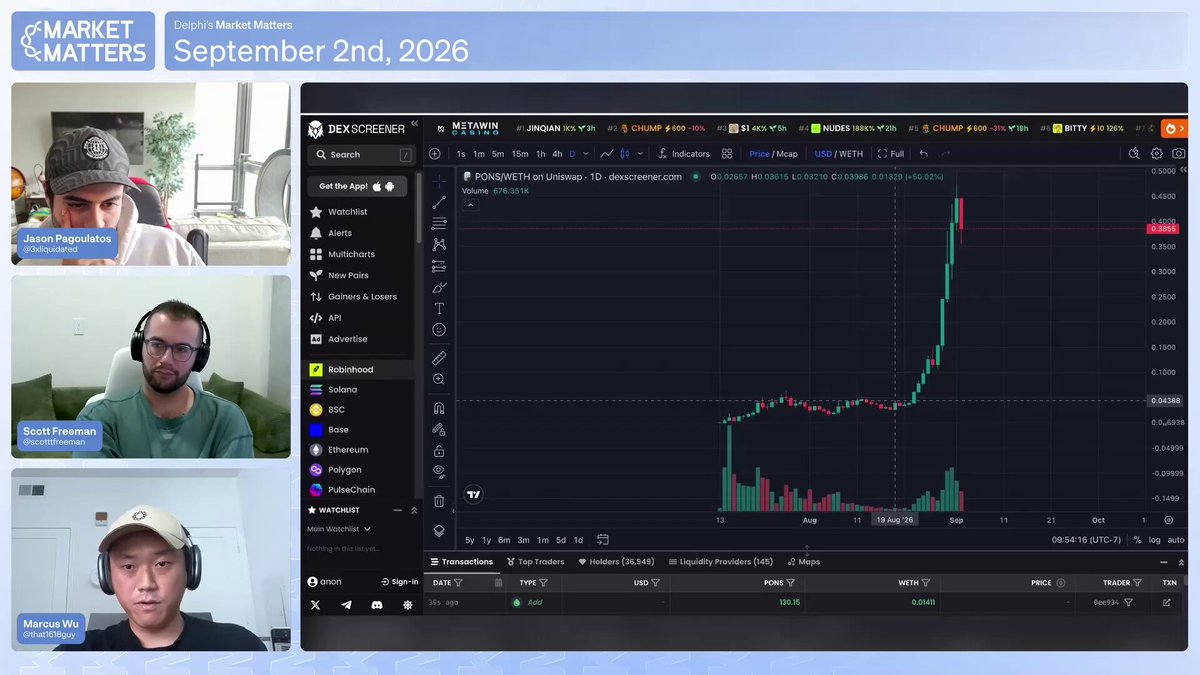Enter Full screen chart mode

coord(891,154)
